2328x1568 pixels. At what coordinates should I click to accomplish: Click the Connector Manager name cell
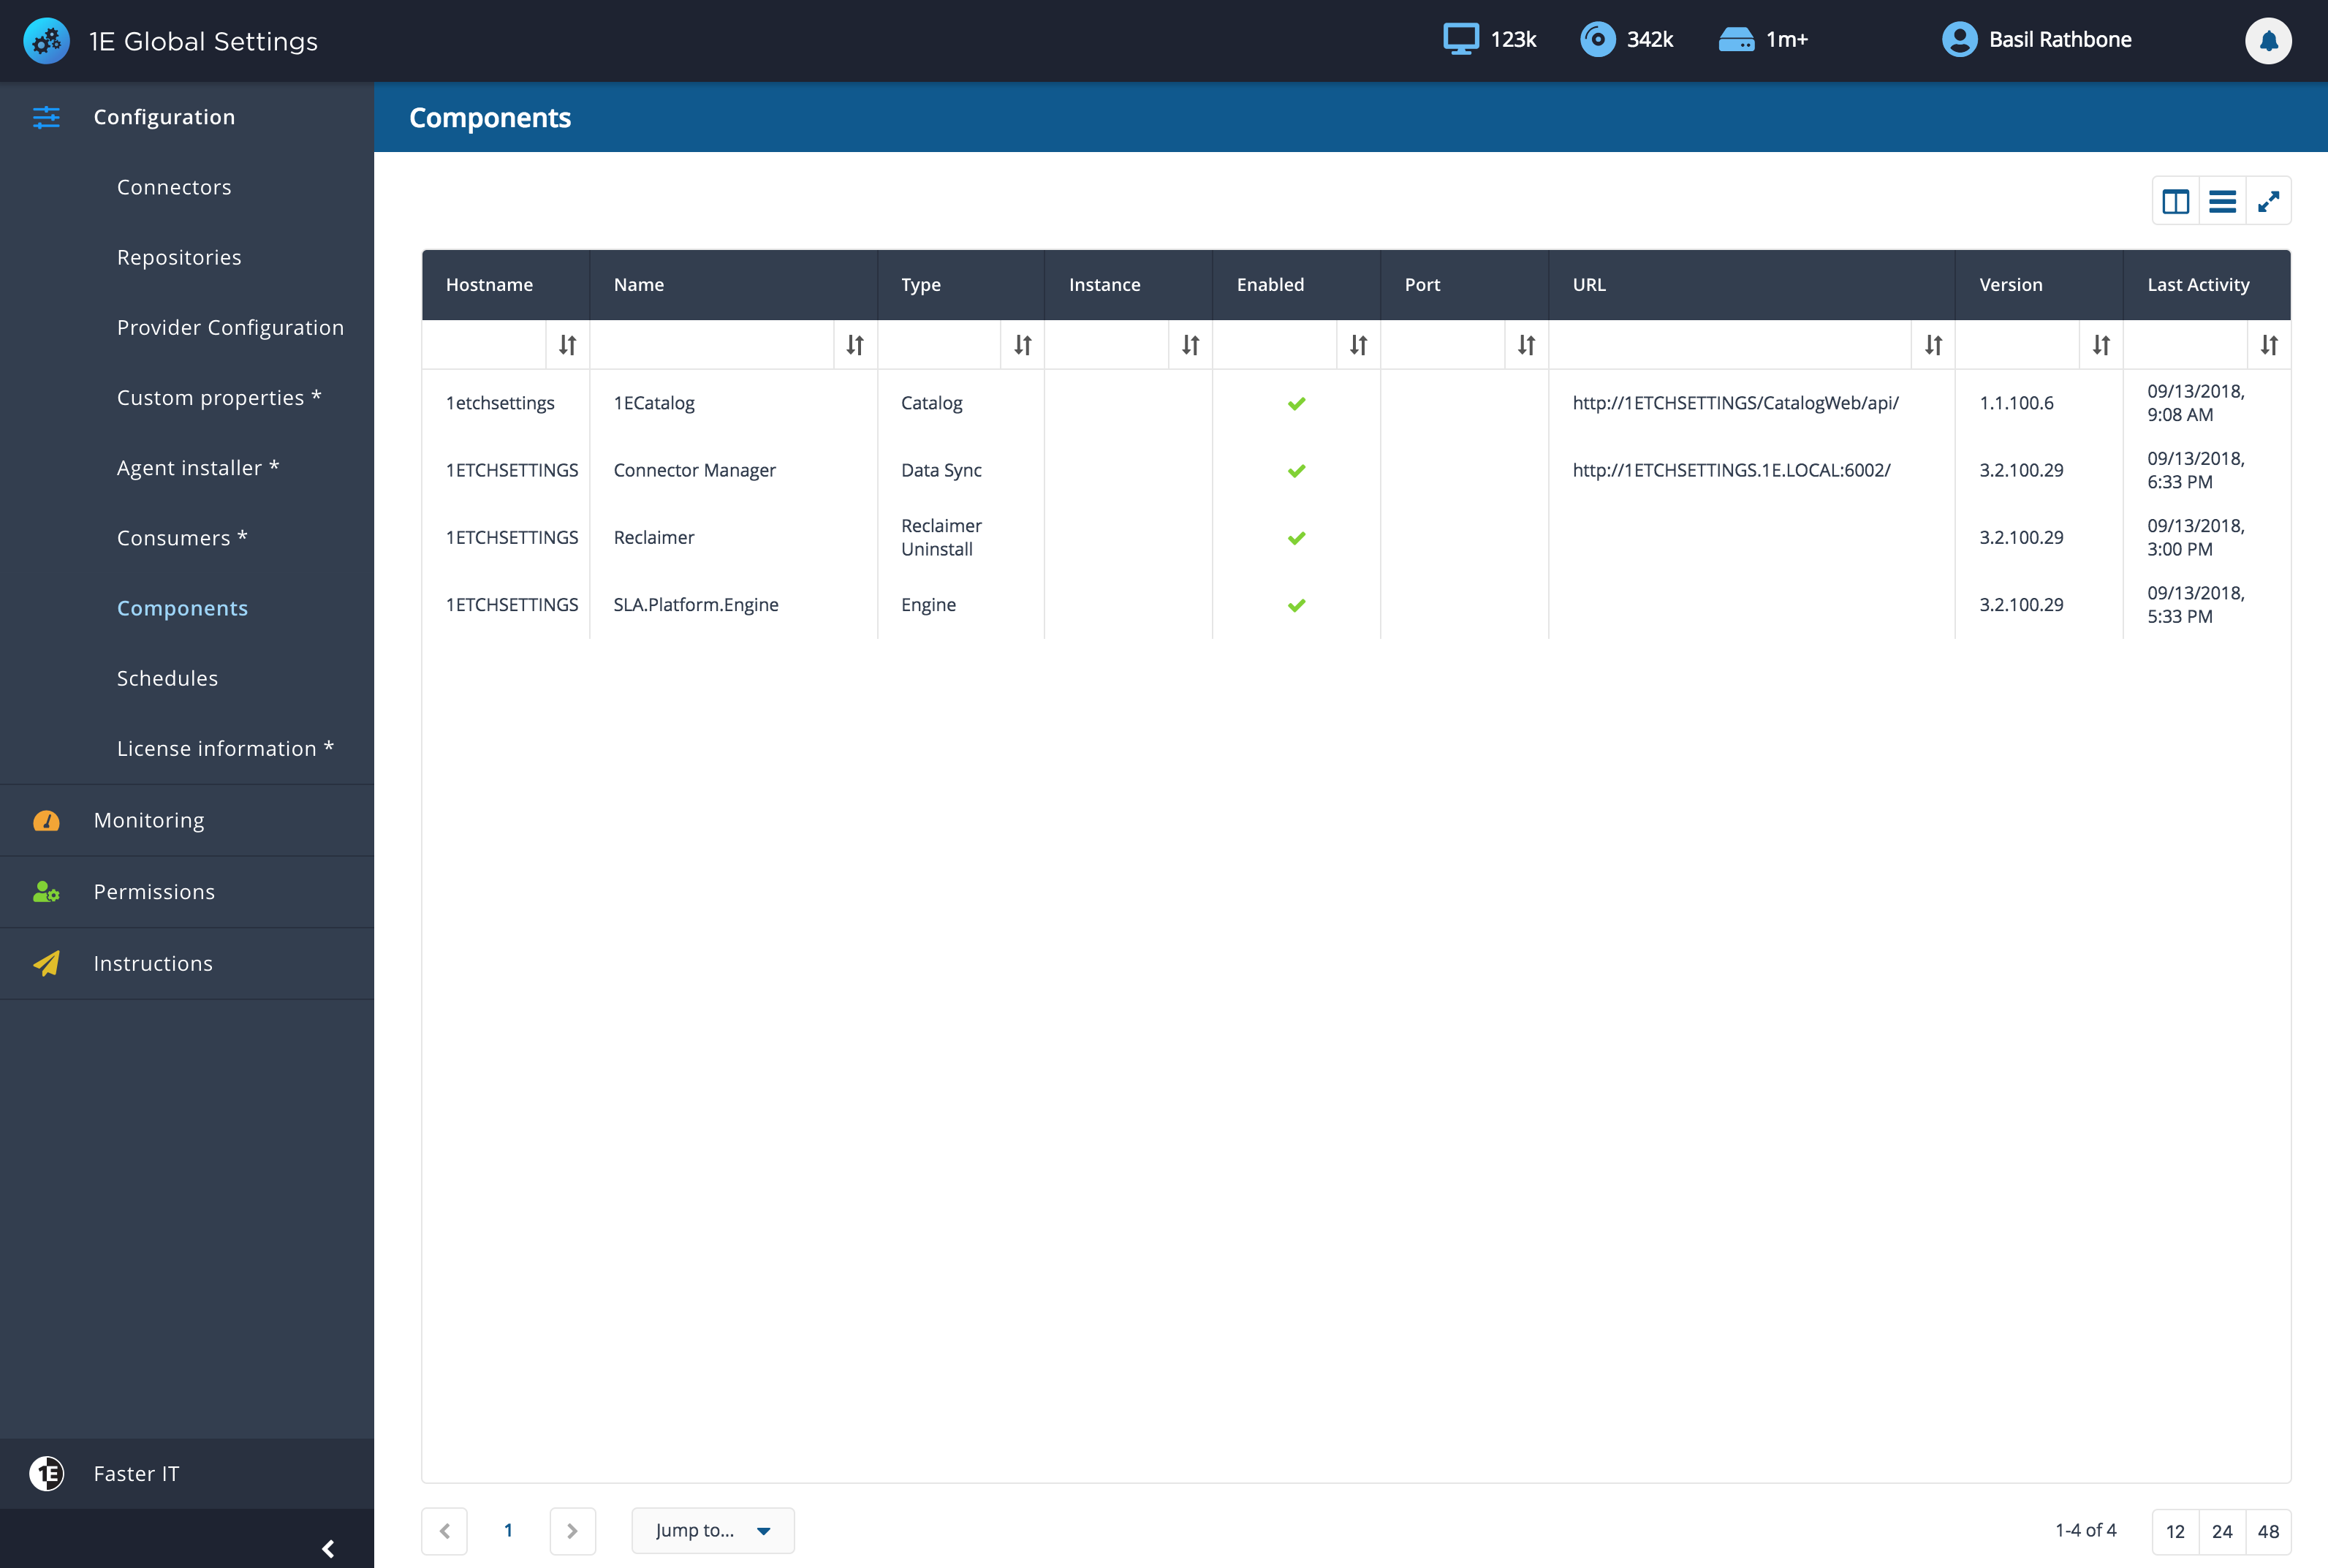pos(694,470)
